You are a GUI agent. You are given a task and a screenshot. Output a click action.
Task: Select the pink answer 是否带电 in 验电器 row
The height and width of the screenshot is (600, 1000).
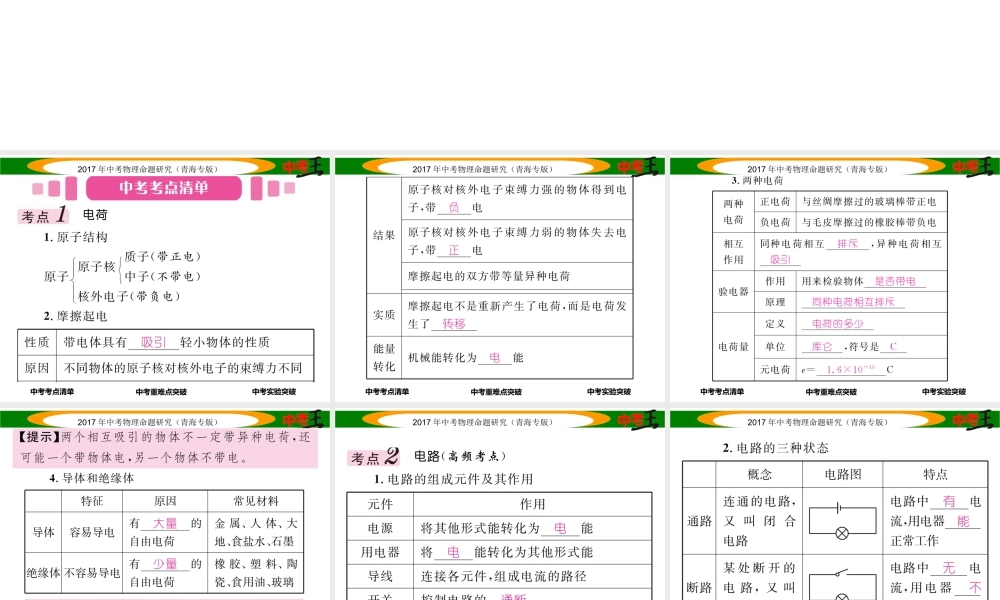(x=895, y=281)
